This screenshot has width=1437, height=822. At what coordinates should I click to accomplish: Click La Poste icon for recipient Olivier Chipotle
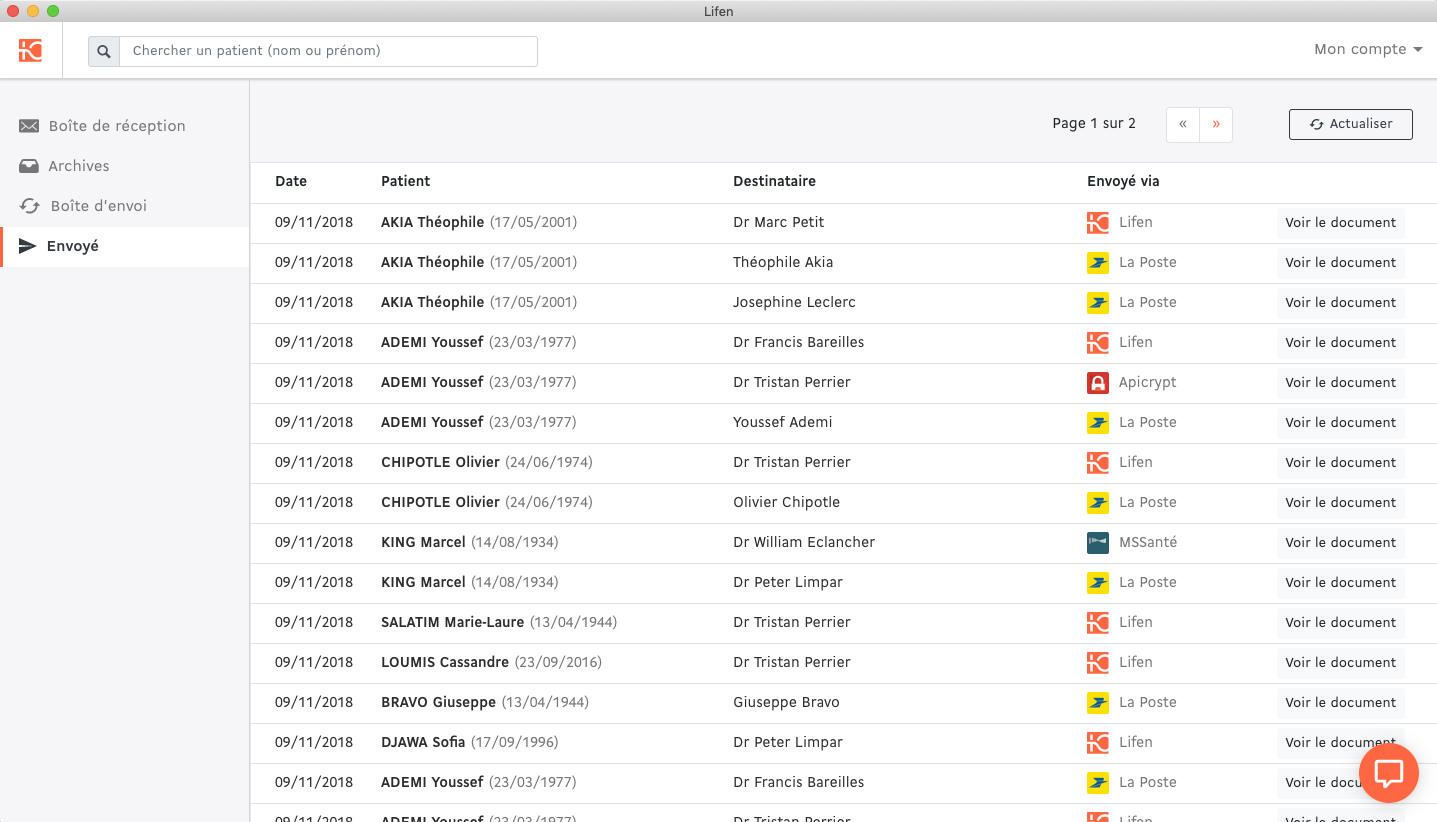[x=1098, y=503]
